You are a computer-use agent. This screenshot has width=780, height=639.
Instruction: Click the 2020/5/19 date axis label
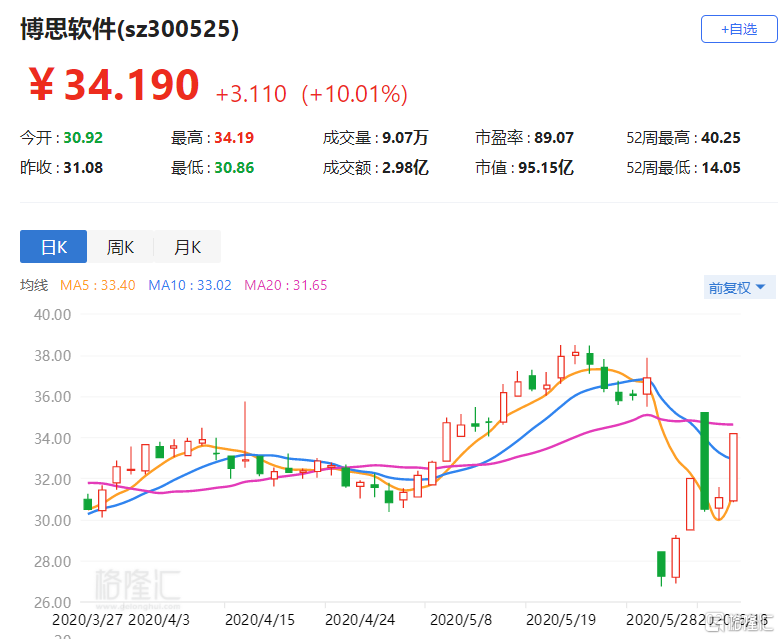tap(561, 620)
